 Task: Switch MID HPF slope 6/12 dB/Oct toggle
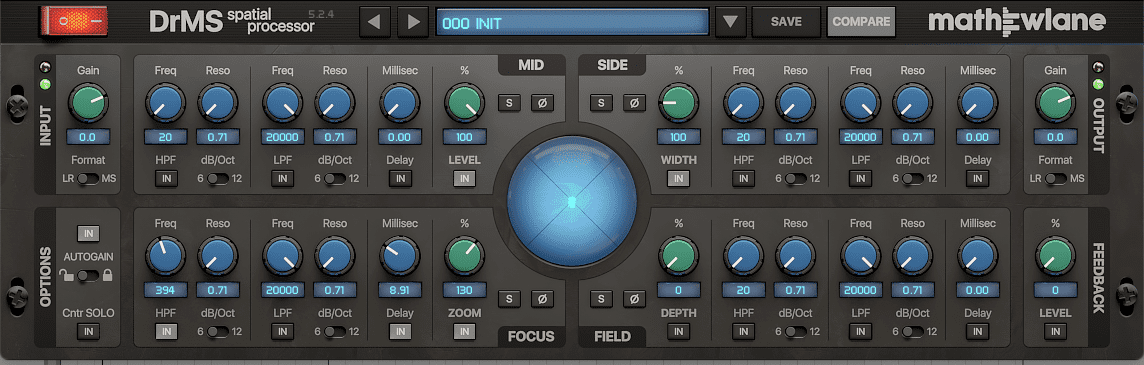217,179
